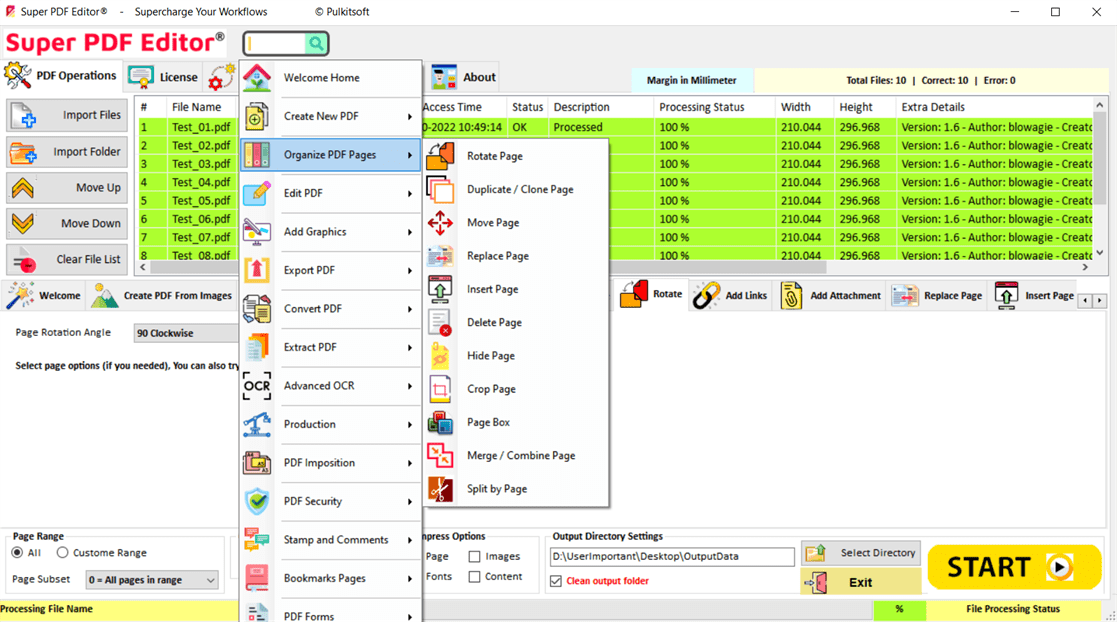
Task: Click the Import Files button
Action: [x=67, y=115]
